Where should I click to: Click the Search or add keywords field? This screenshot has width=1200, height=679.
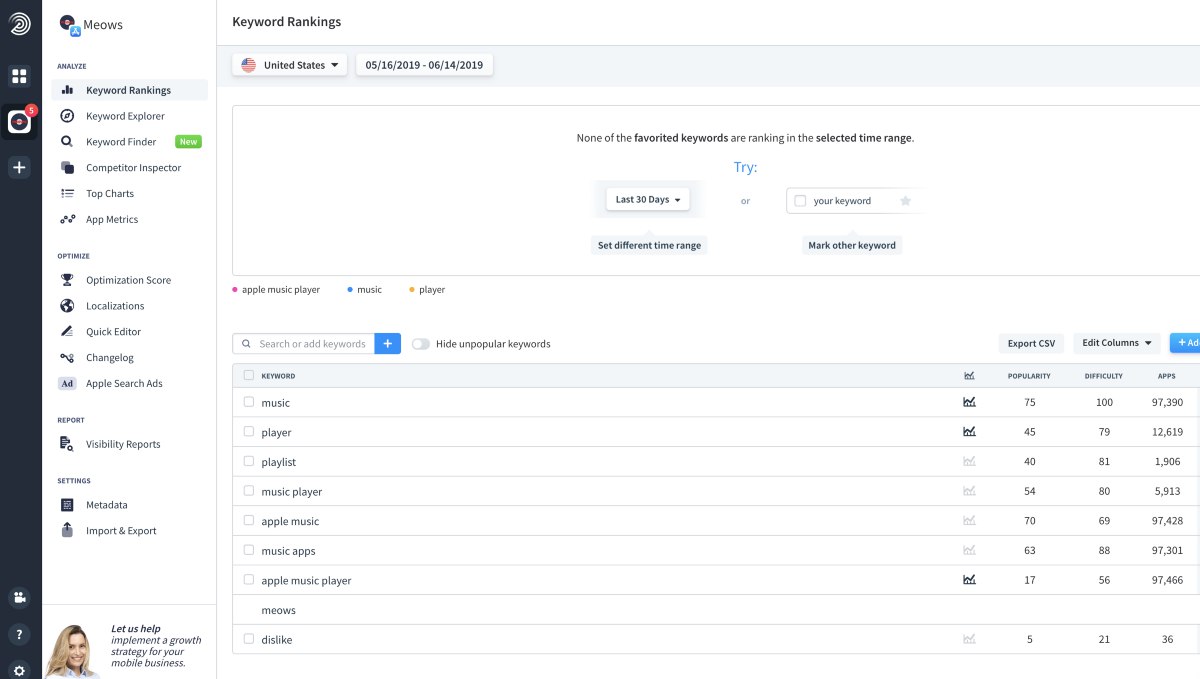304,344
